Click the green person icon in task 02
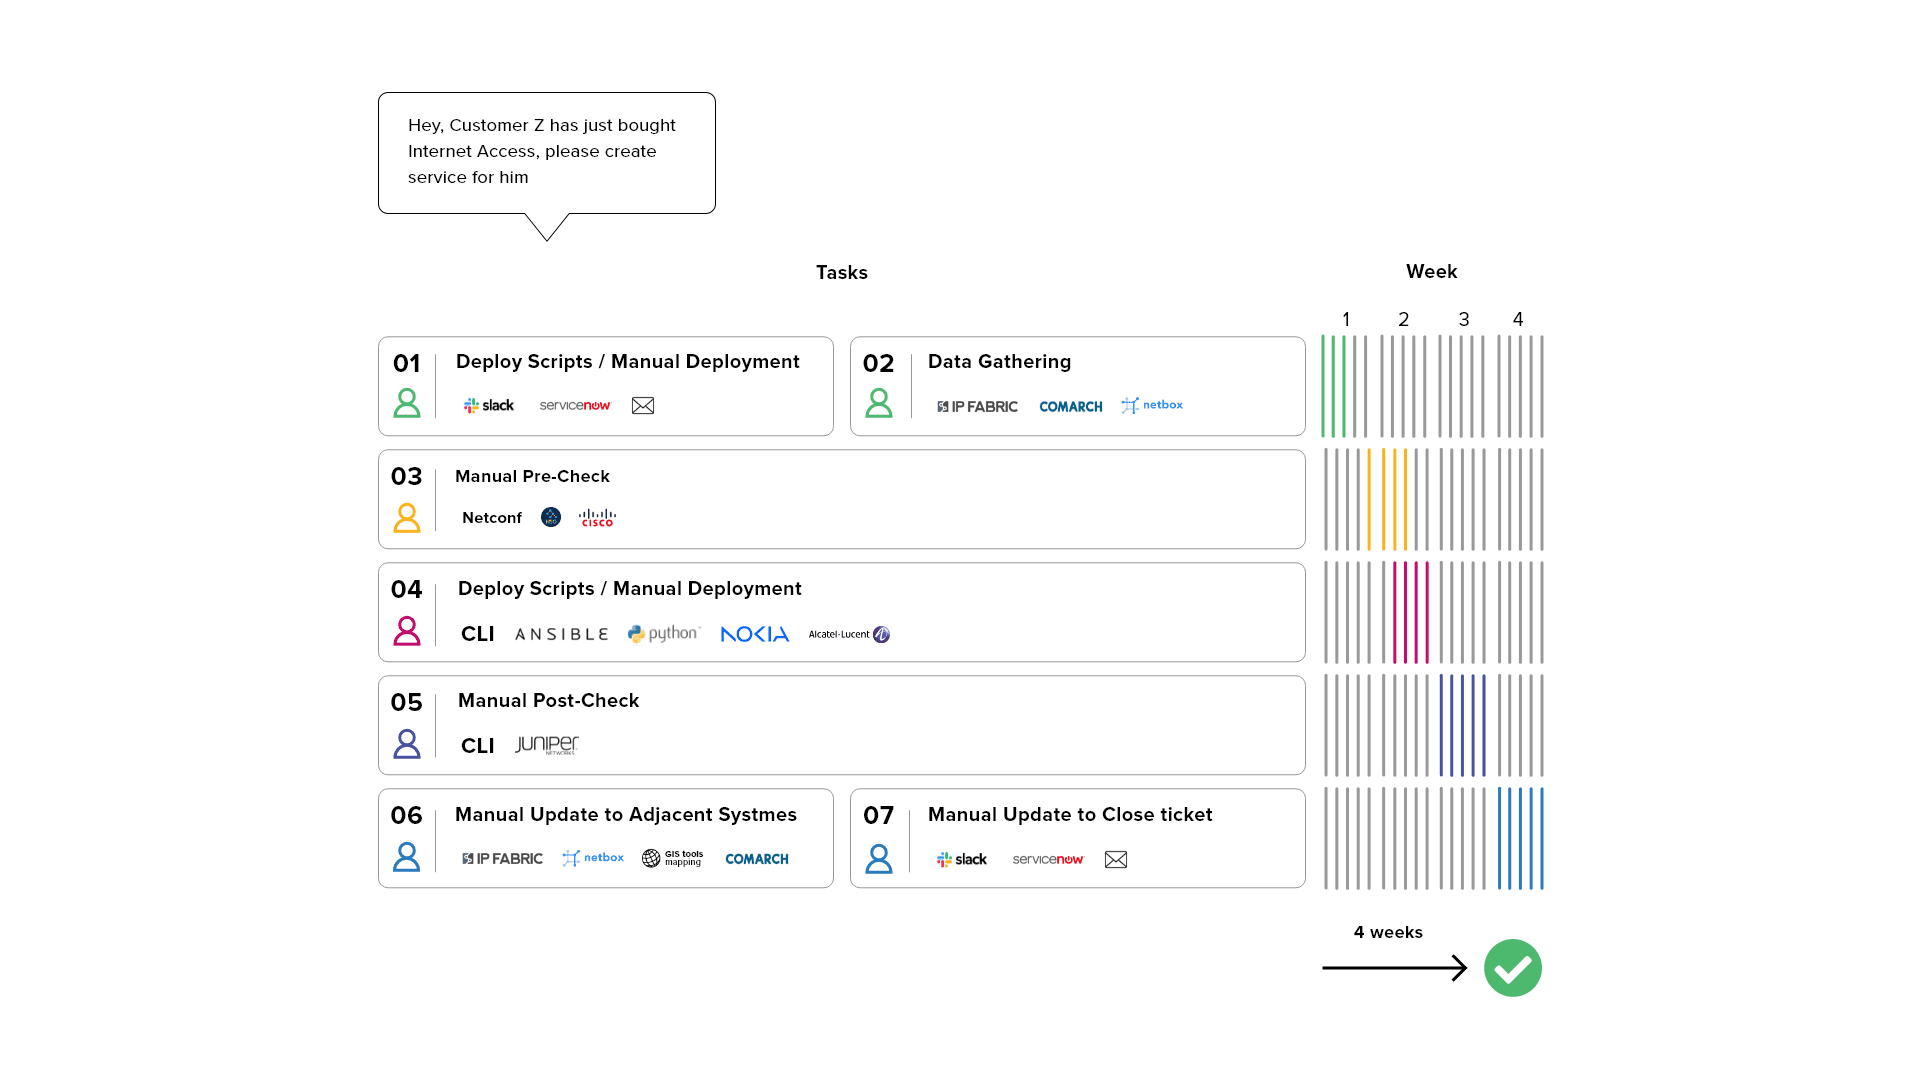Image resolution: width=1920 pixels, height=1080 pixels. coord(879,403)
